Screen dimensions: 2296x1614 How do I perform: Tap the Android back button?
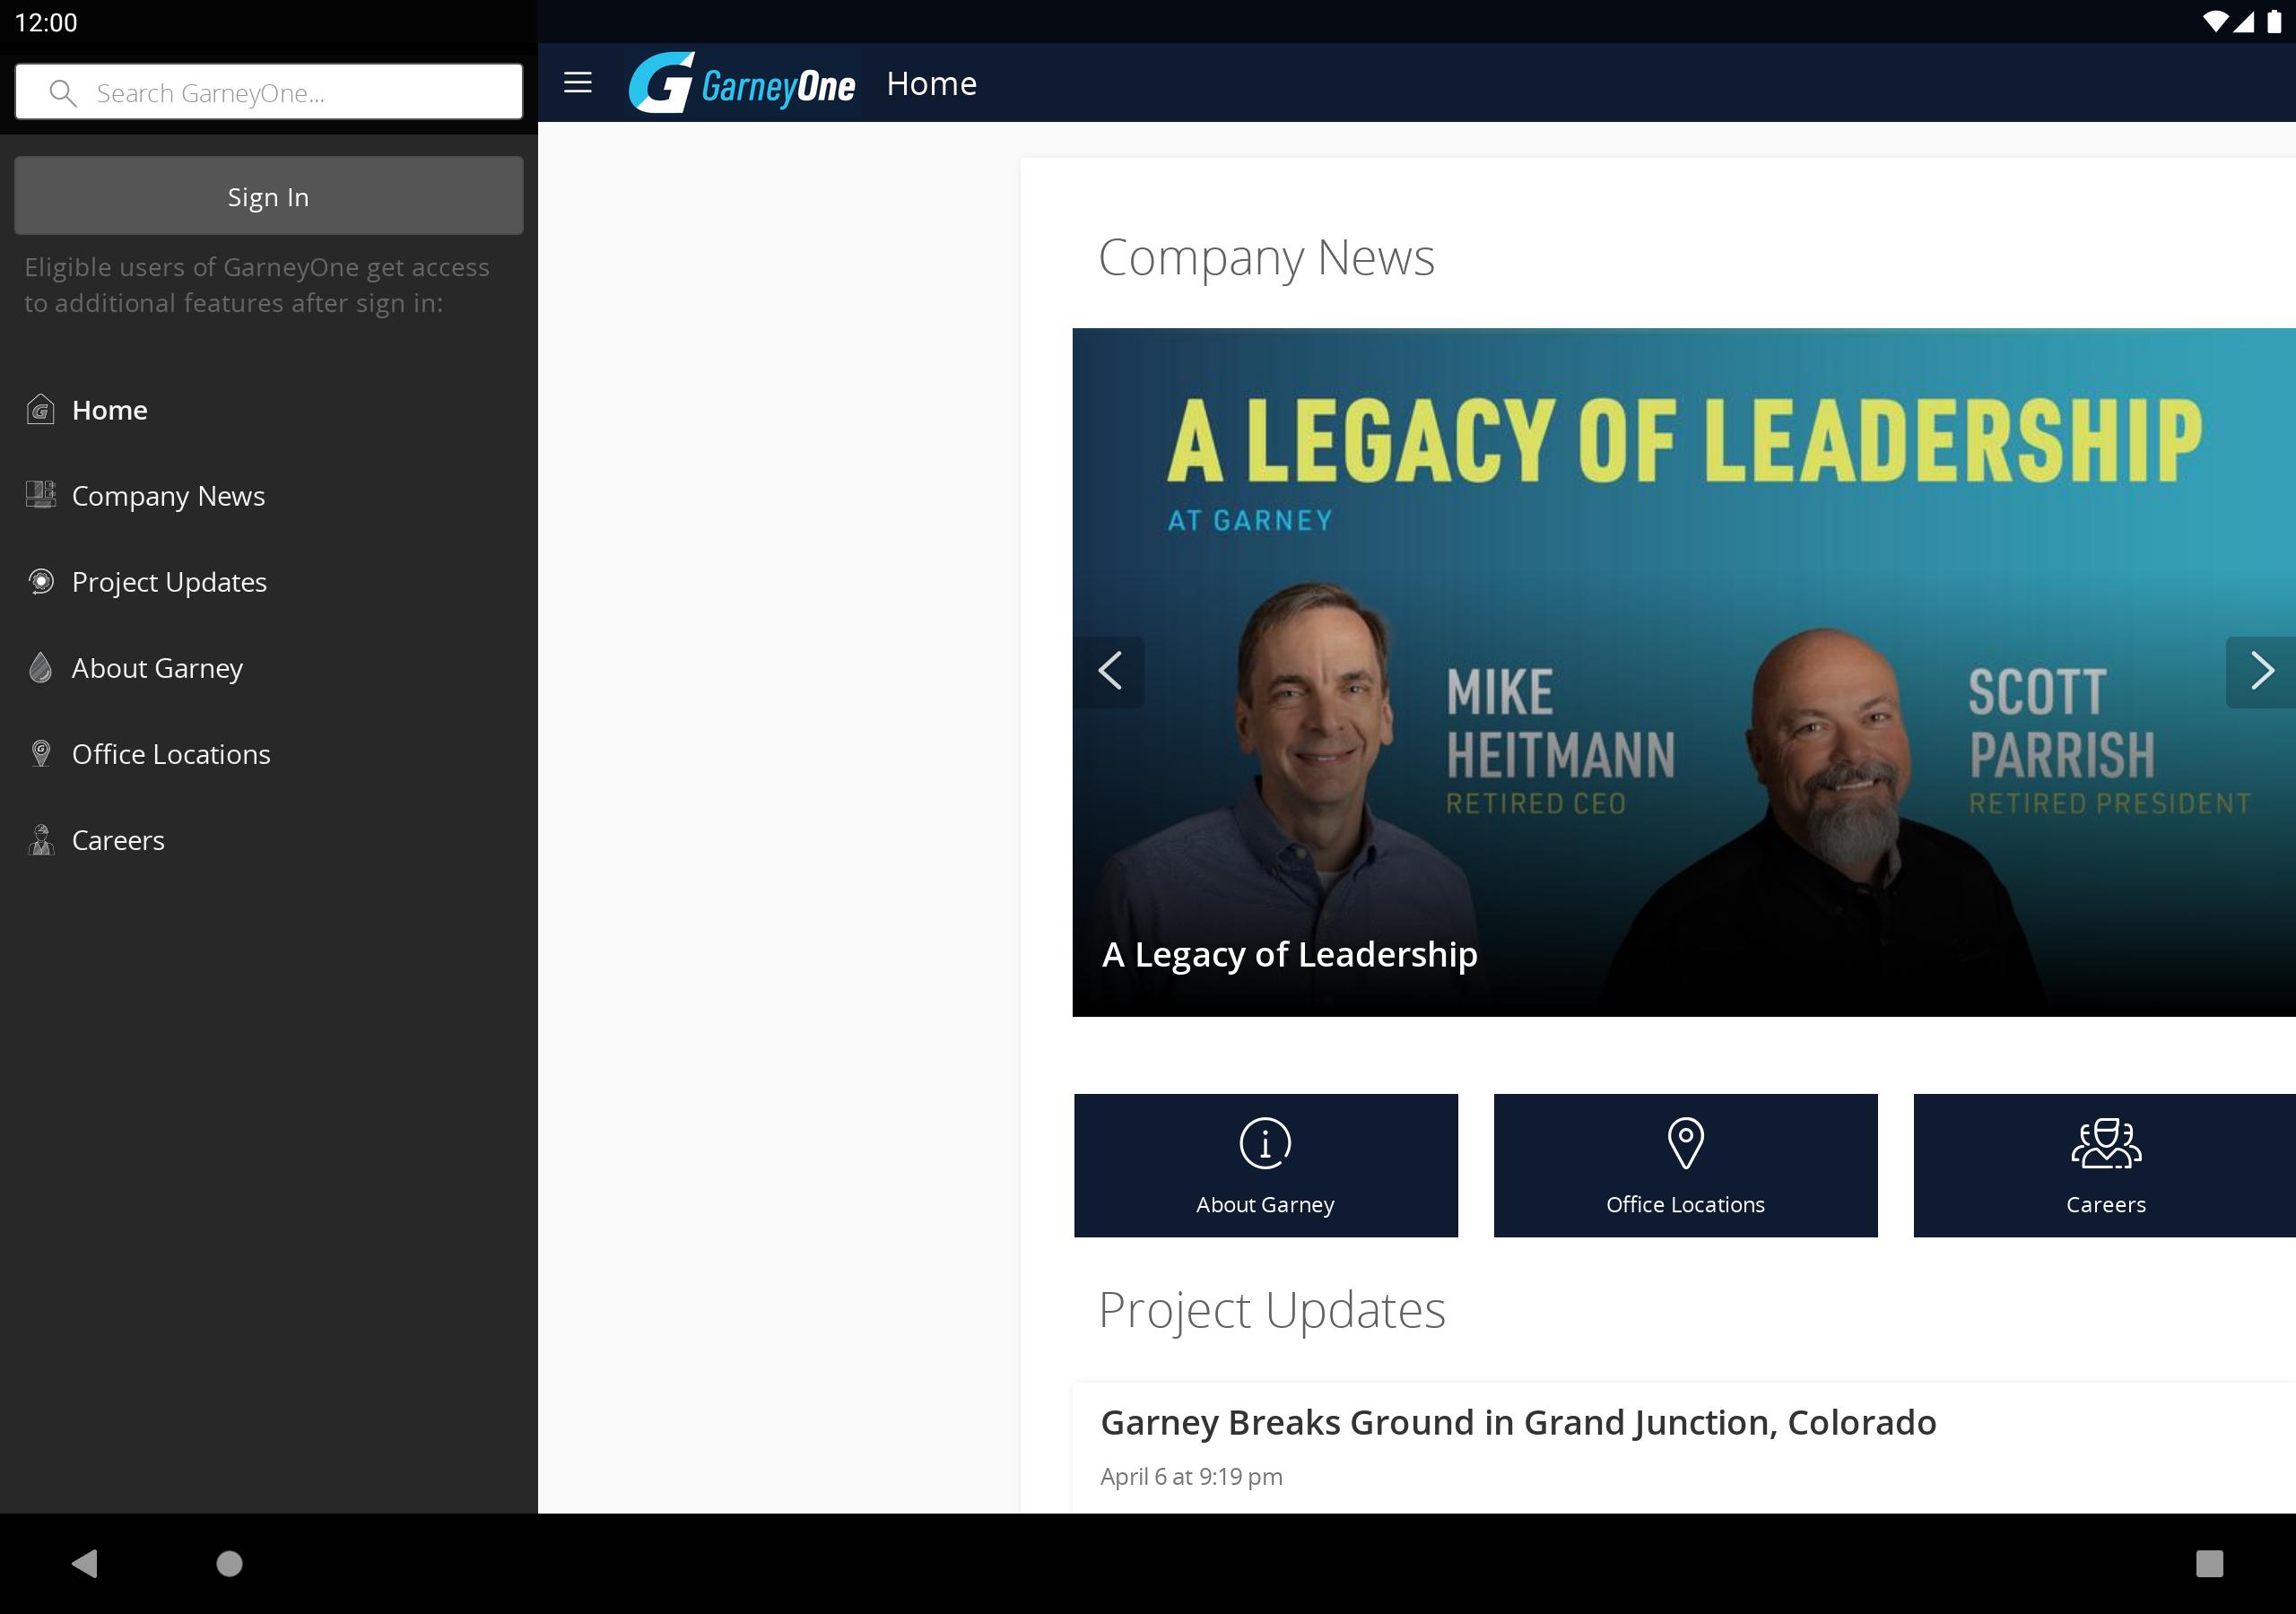coord(85,1563)
